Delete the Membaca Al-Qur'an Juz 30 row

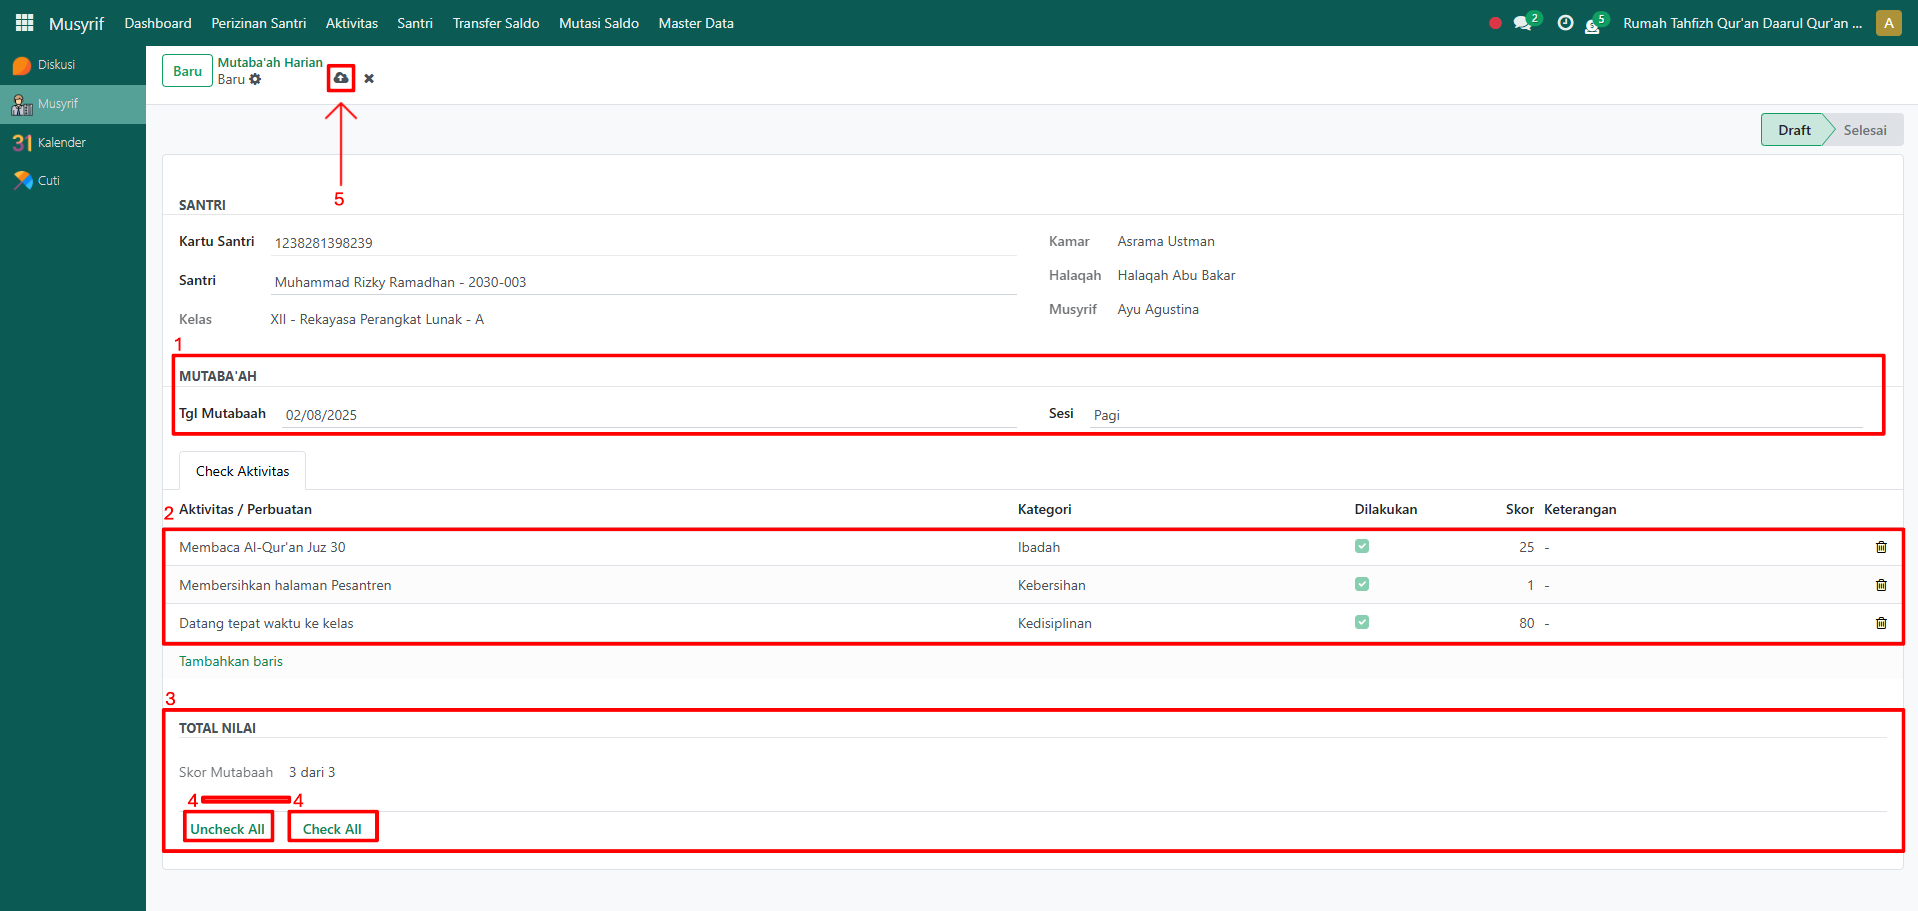click(x=1880, y=547)
